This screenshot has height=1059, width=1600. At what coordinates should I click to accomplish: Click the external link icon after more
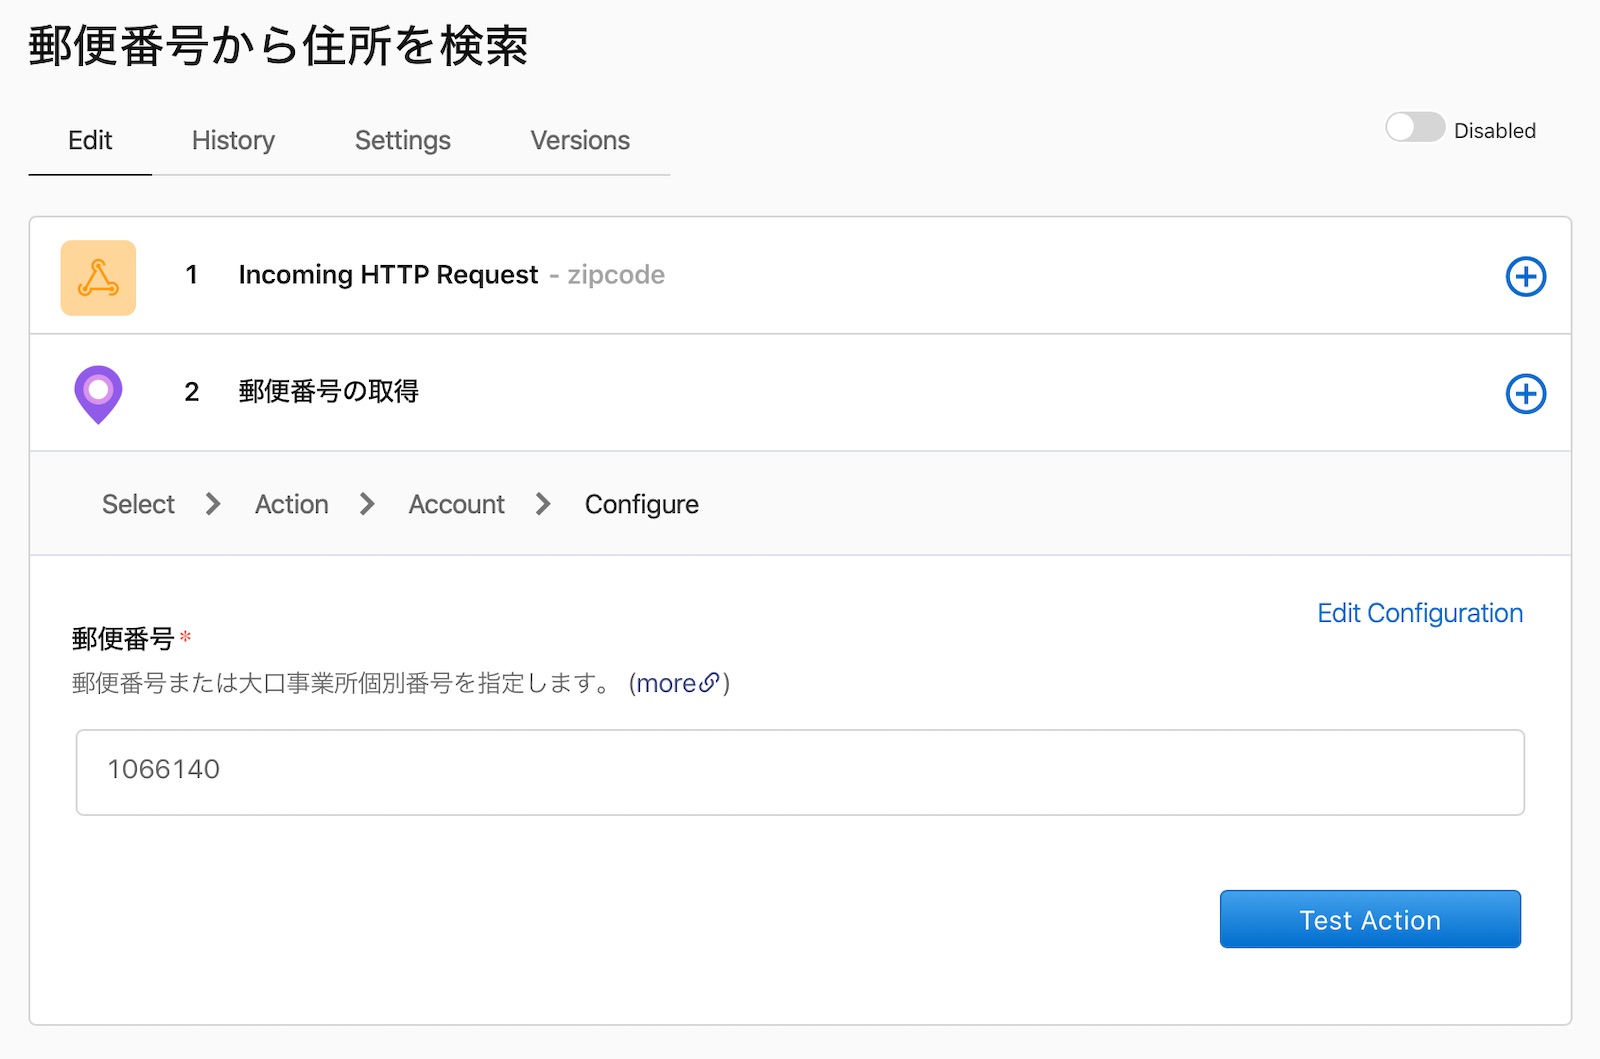712,683
